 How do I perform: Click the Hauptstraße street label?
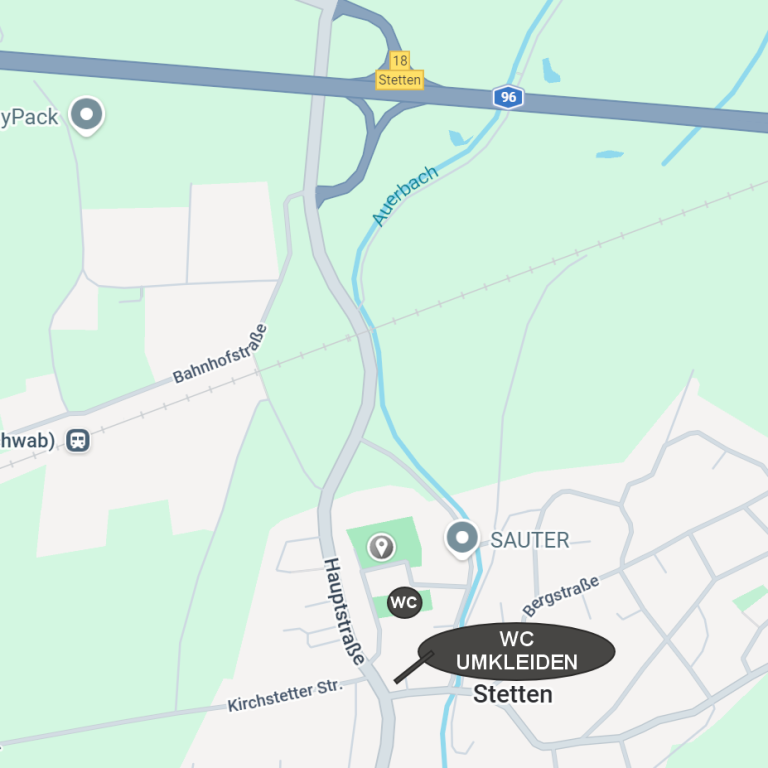[x=344, y=611]
